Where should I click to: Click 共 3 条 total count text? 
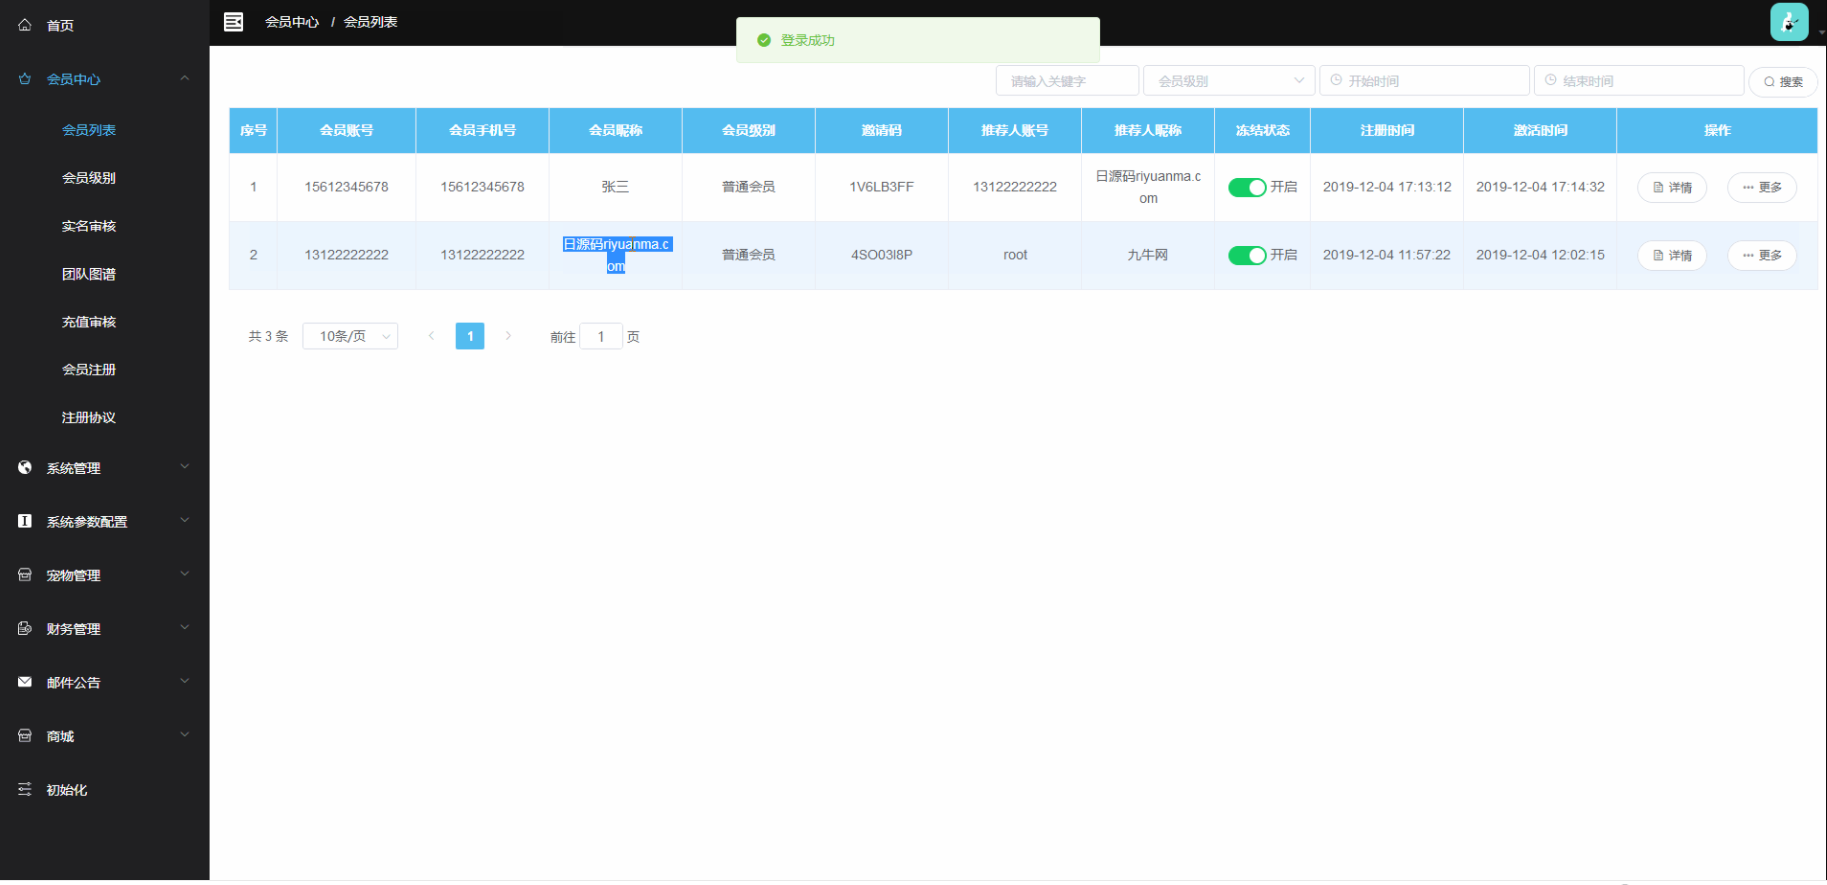click(268, 336)
